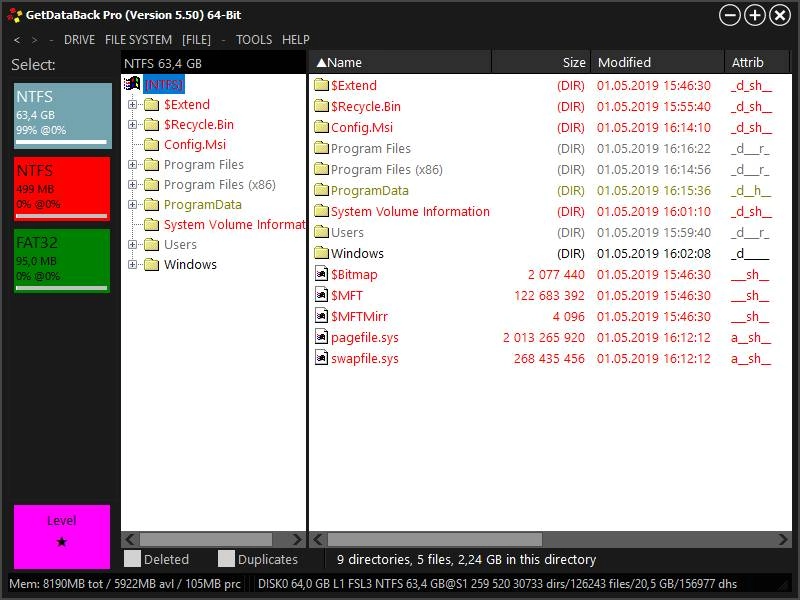This screenshot has height=600, width=800.
Task: Click the $MFT file icon
Action: [x=321, y=295]
